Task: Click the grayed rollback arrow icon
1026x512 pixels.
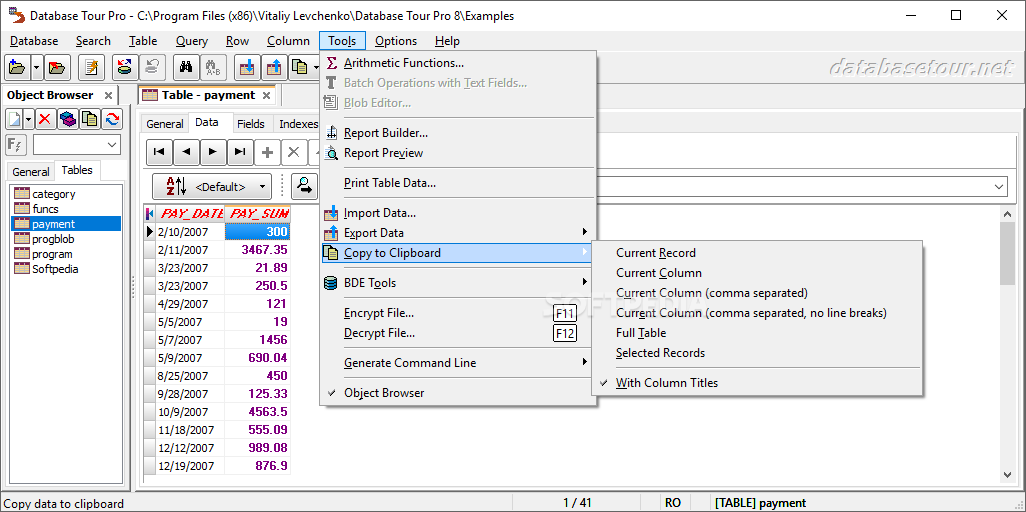Action: point(152,67)
